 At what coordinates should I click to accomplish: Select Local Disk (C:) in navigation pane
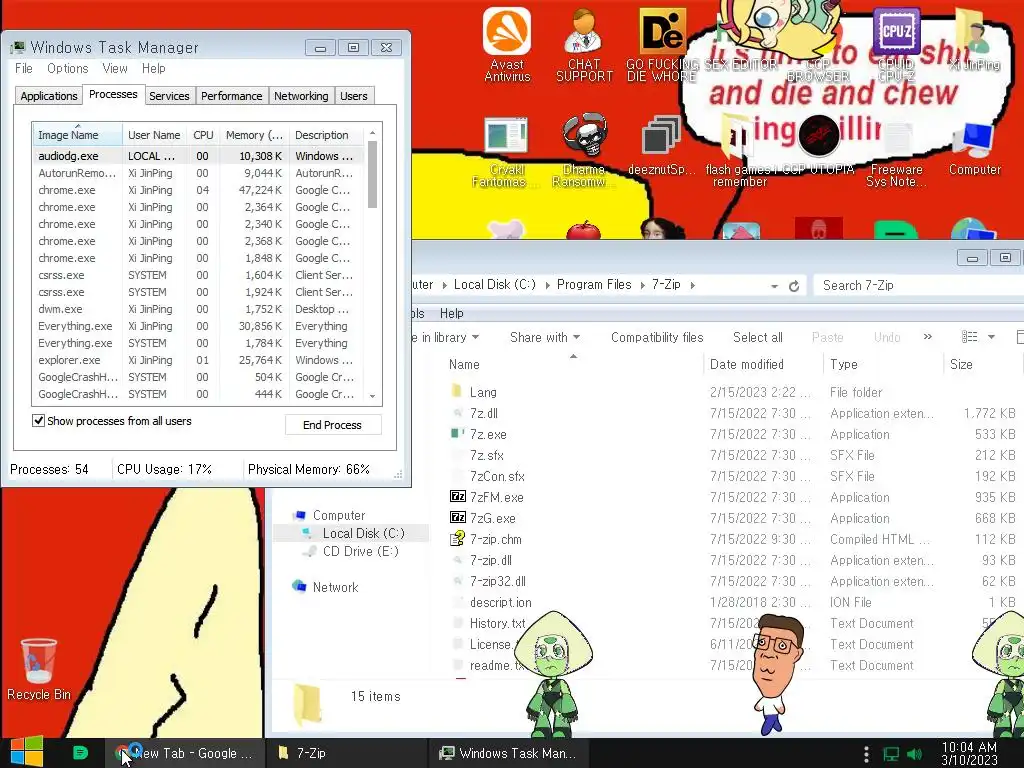363,533
